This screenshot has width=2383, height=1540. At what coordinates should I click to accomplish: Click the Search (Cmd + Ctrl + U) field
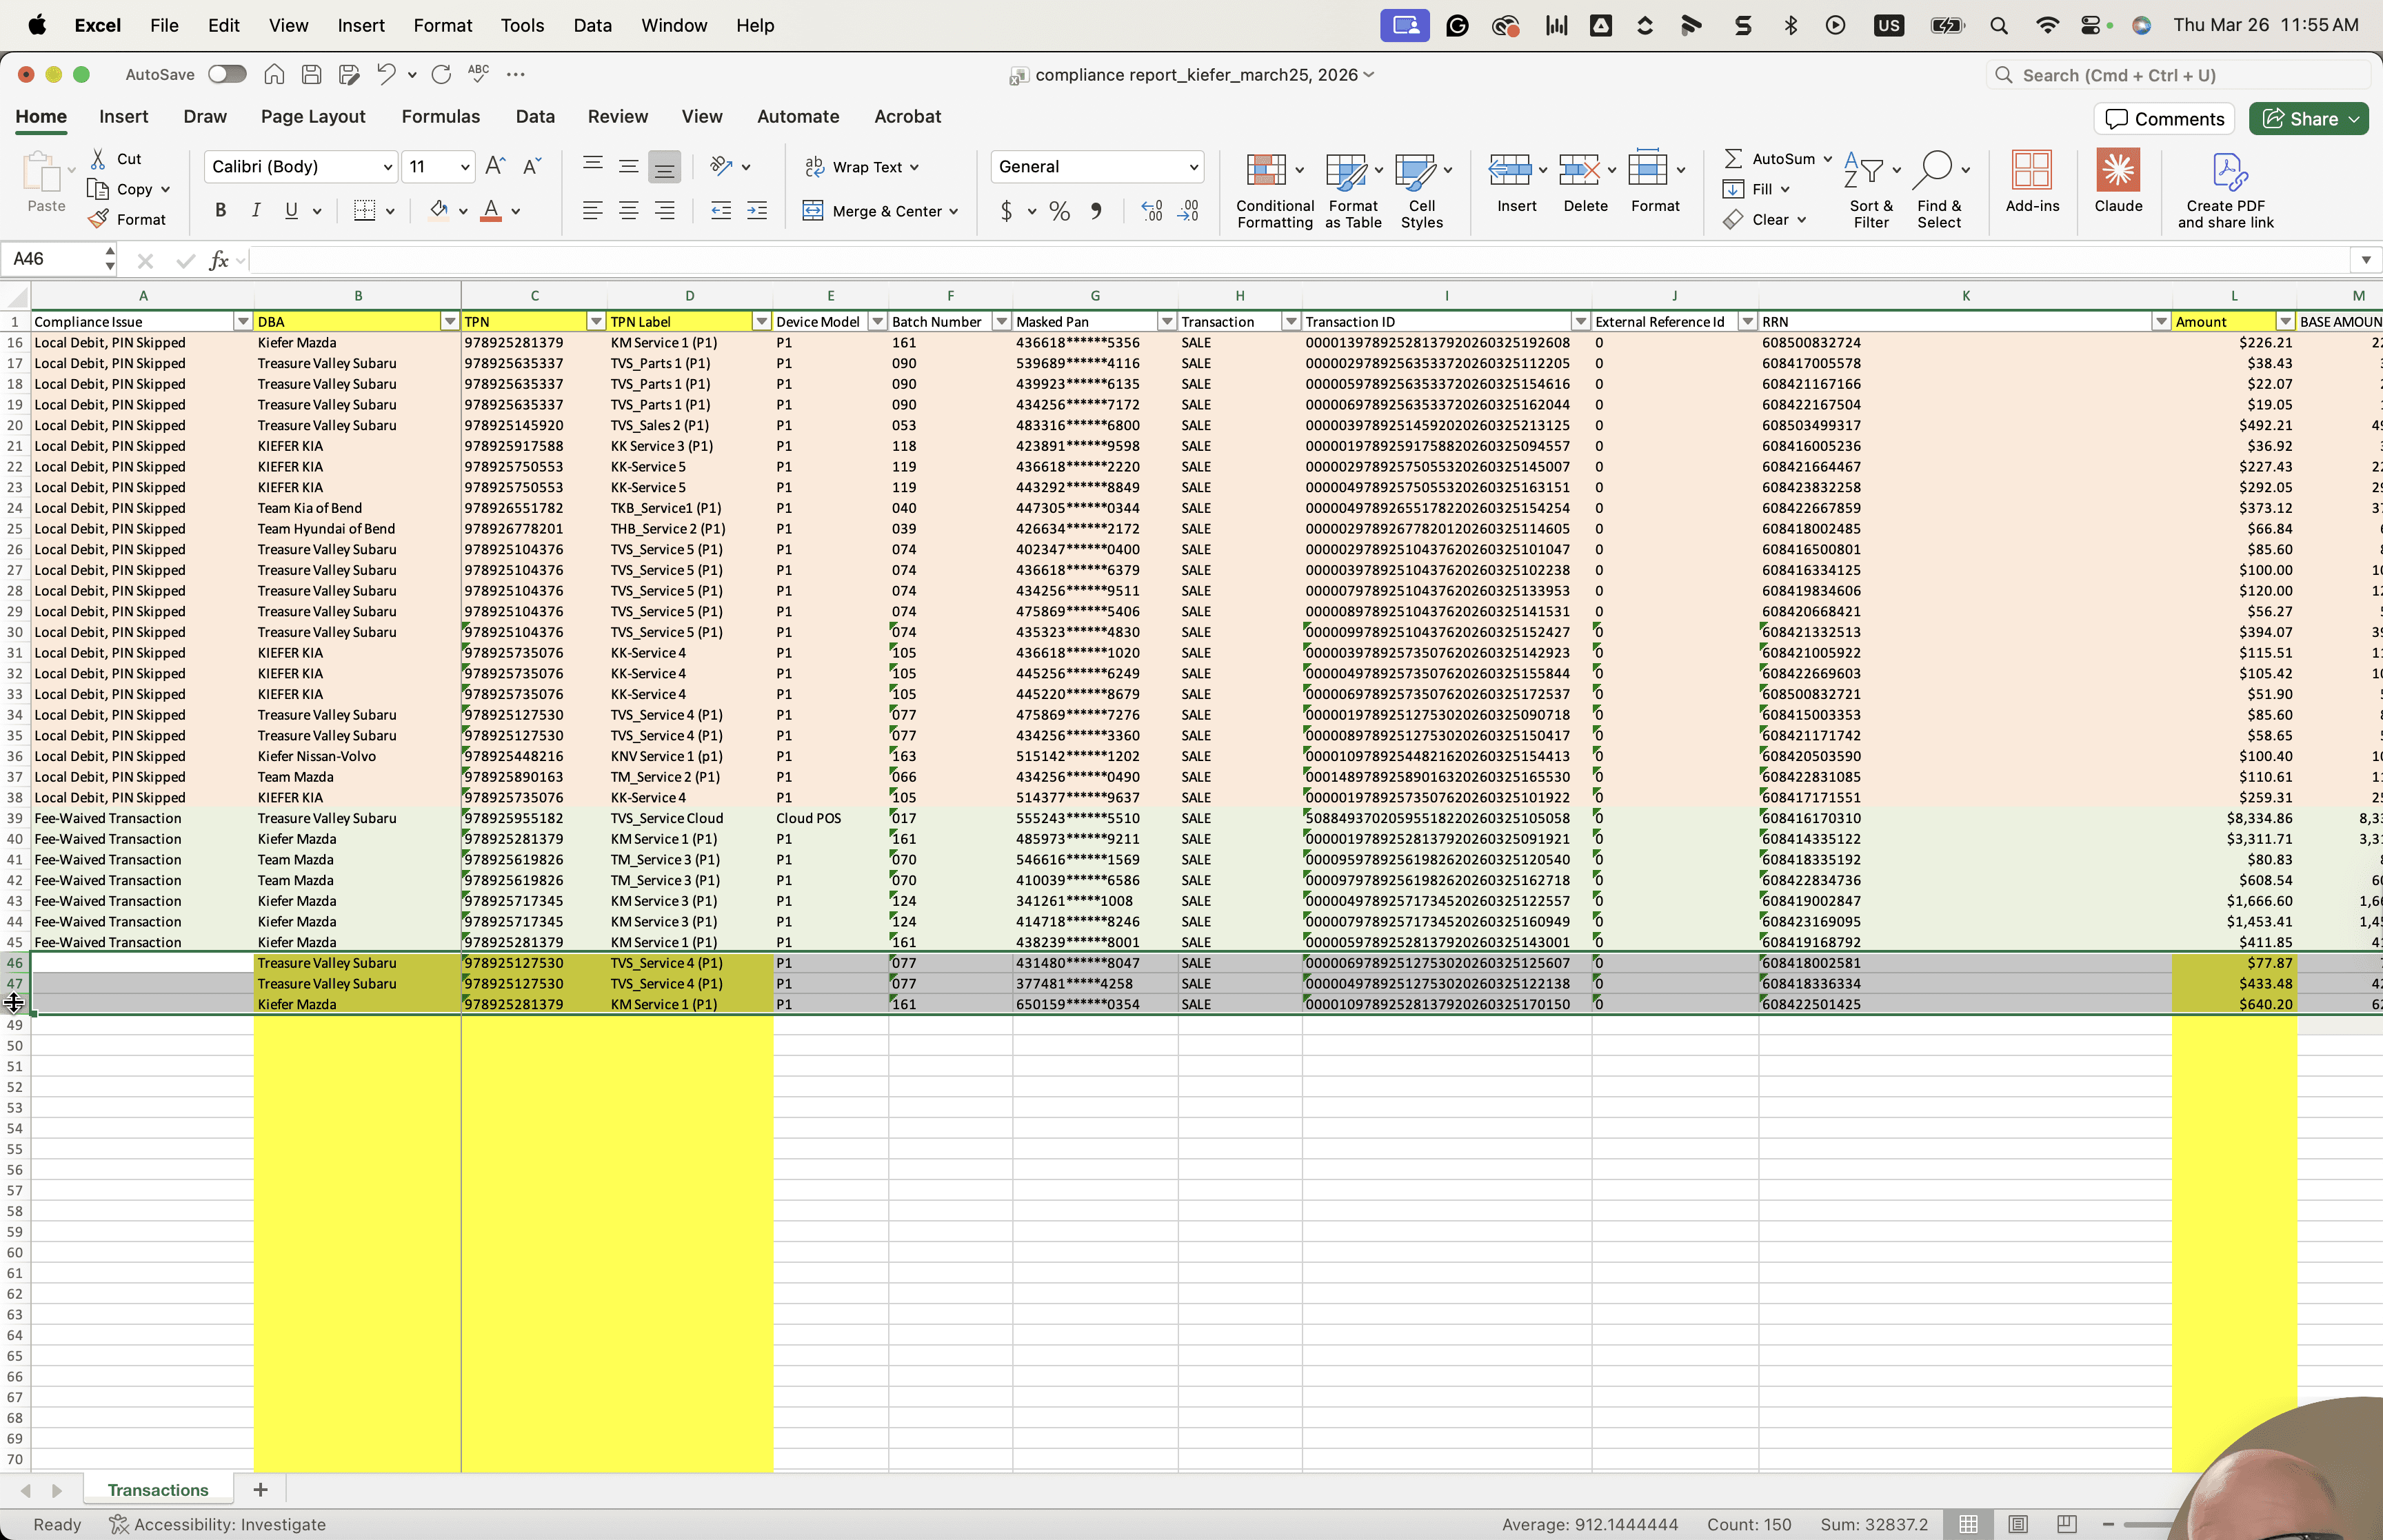point(2178,75)
